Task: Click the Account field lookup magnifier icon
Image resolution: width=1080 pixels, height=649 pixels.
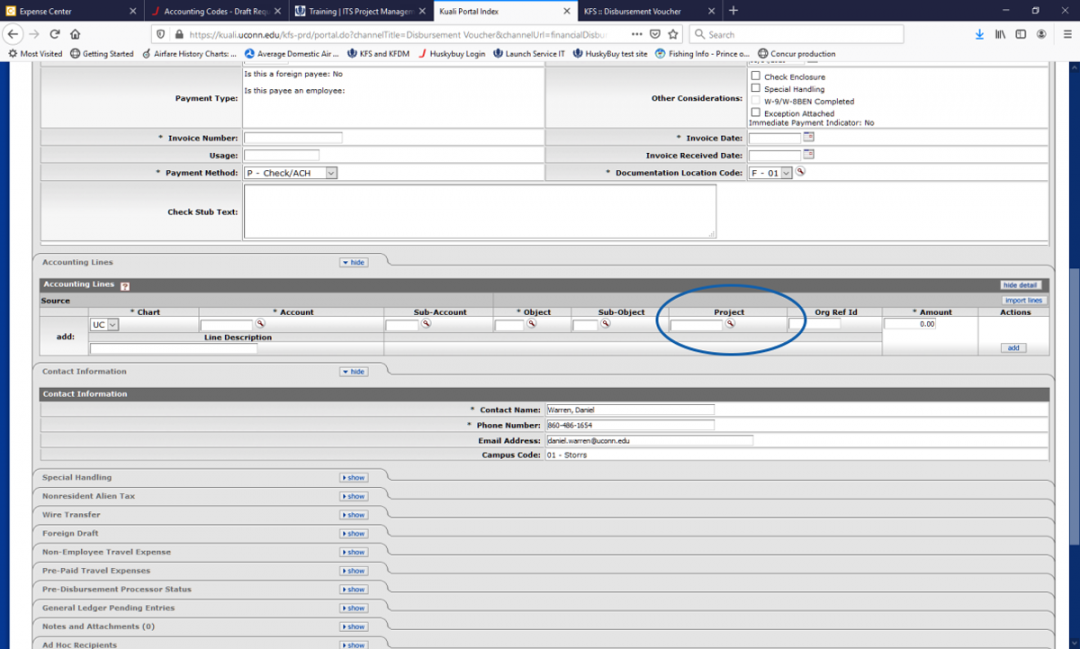Action: pyautogui.click(x=260, y=325)
